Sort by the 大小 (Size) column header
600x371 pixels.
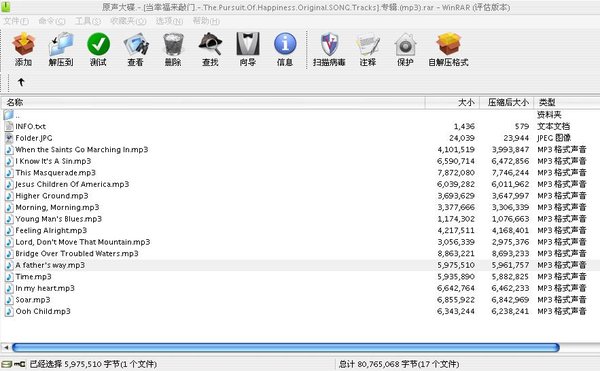[452, 103]
